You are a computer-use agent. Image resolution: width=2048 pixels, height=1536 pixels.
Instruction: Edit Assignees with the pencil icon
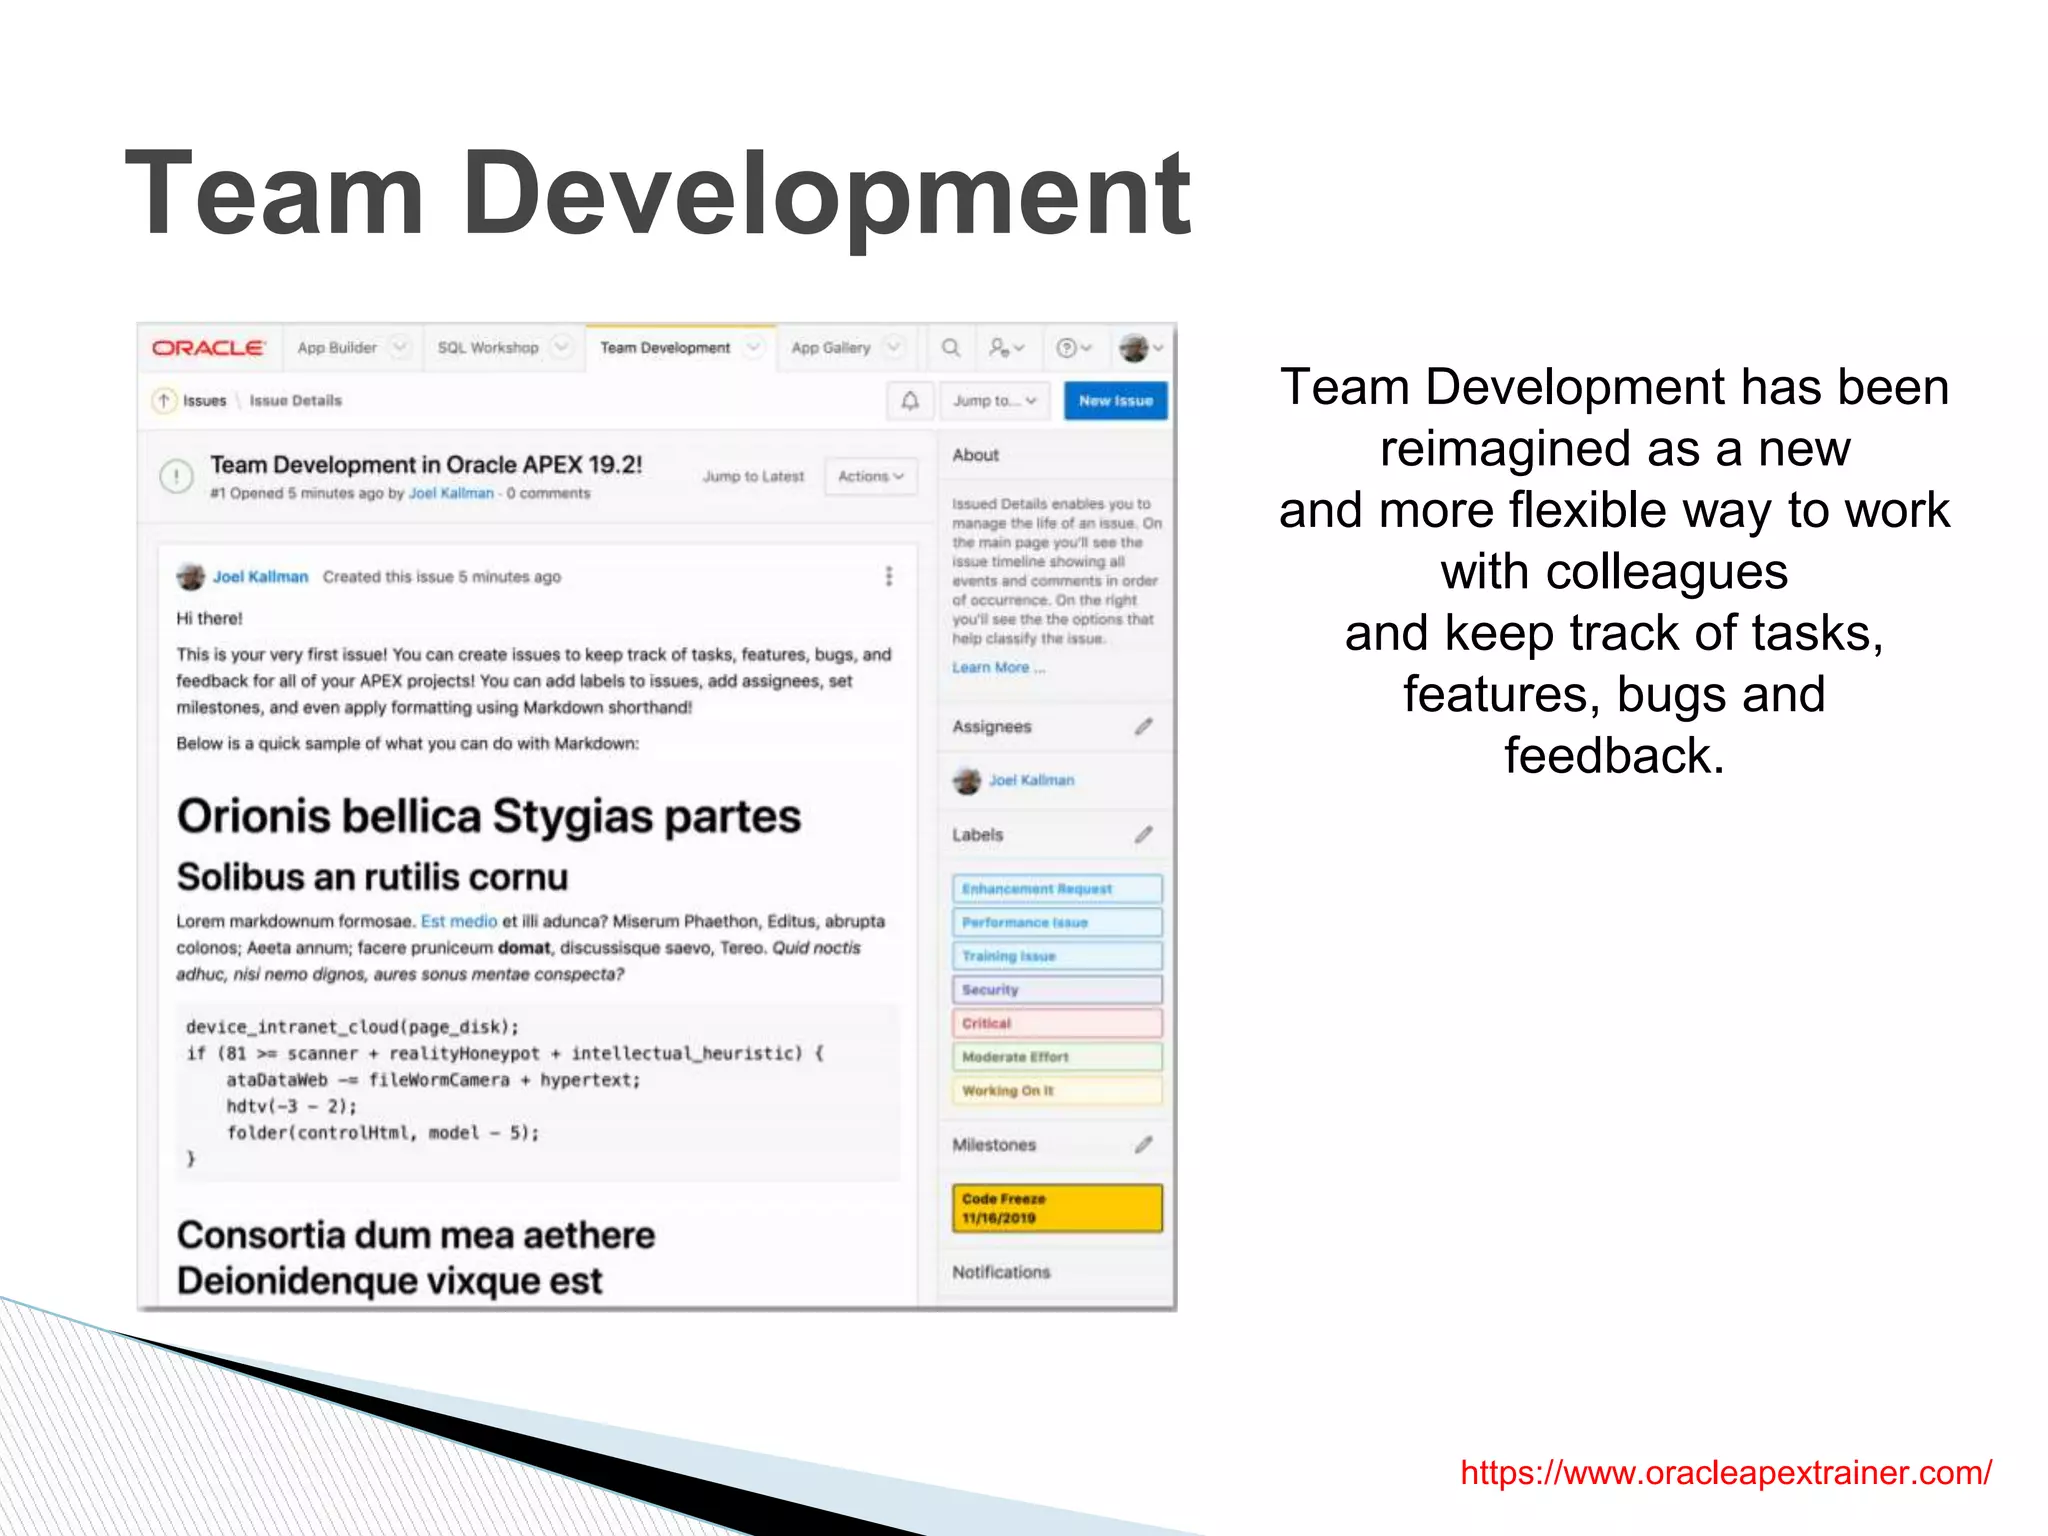(x=1144, y=727)
